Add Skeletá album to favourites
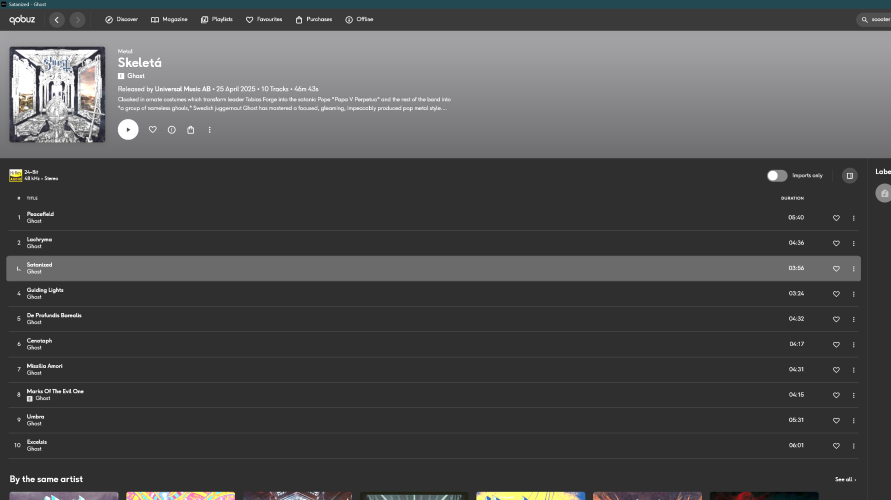This screenshot has width=891, height=500. coord(152,130)
